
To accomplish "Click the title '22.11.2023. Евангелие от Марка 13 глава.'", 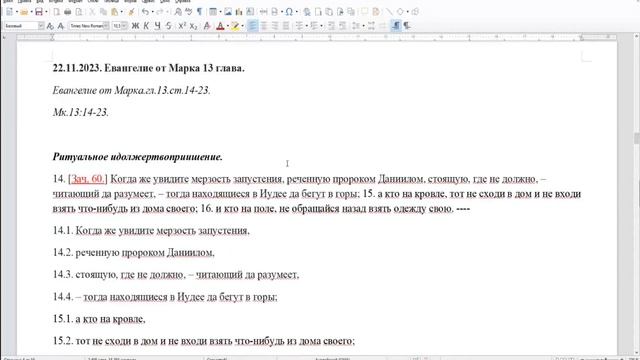I will (149, 68).
